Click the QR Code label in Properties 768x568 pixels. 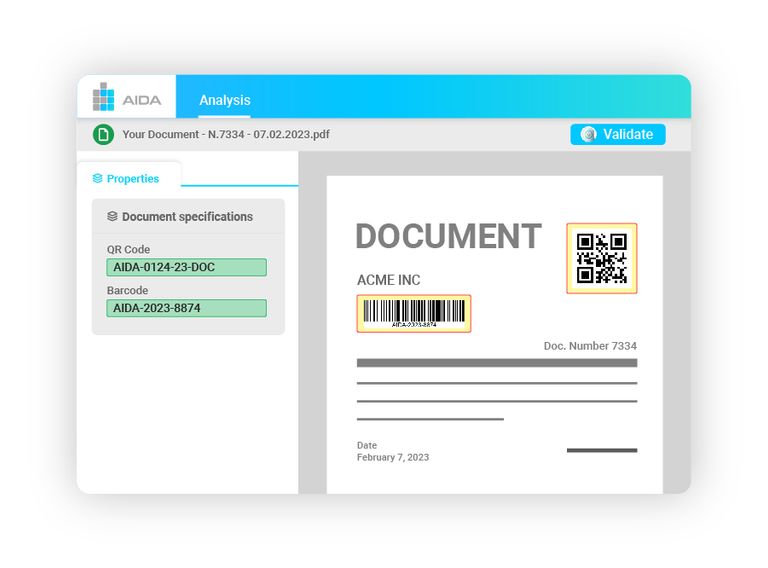coord(128,250)
